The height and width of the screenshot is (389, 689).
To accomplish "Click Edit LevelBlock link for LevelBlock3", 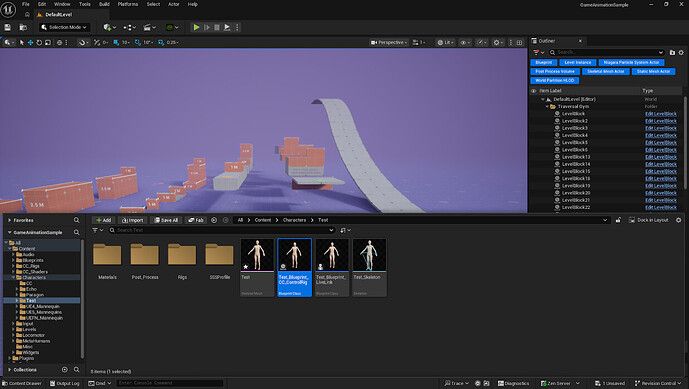I will click(660, 128).
